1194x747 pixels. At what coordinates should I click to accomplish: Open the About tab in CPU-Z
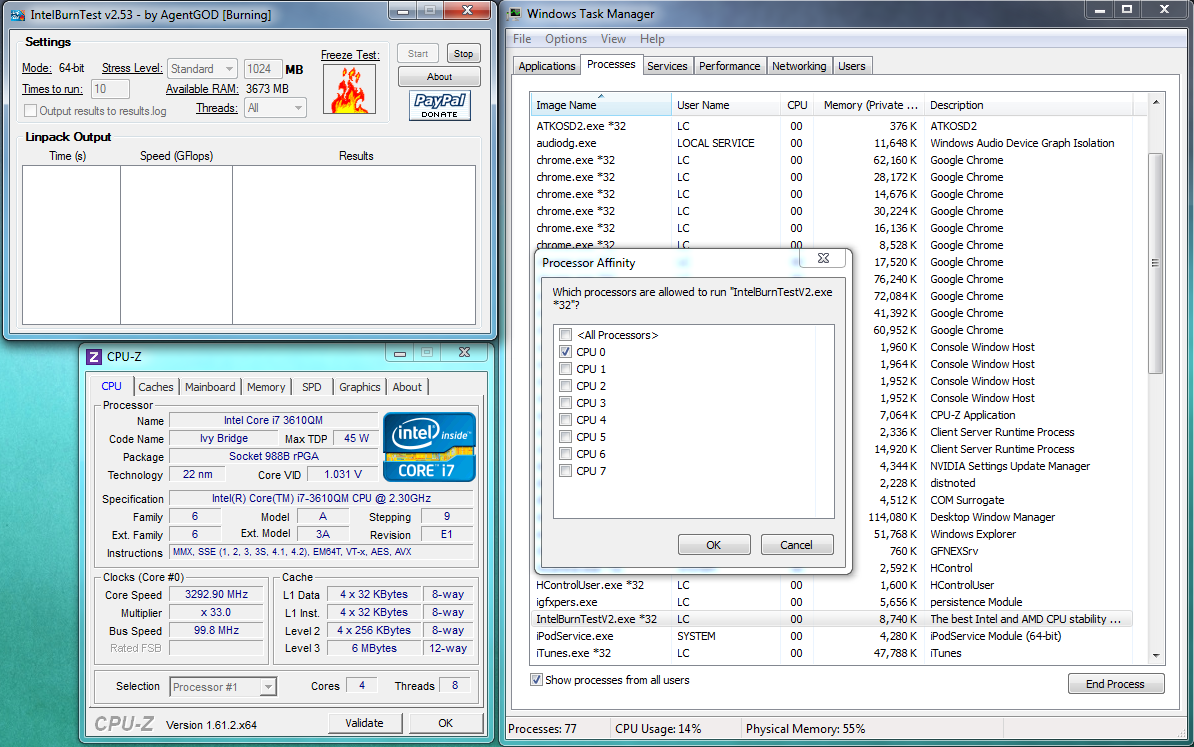click(407, 387)
